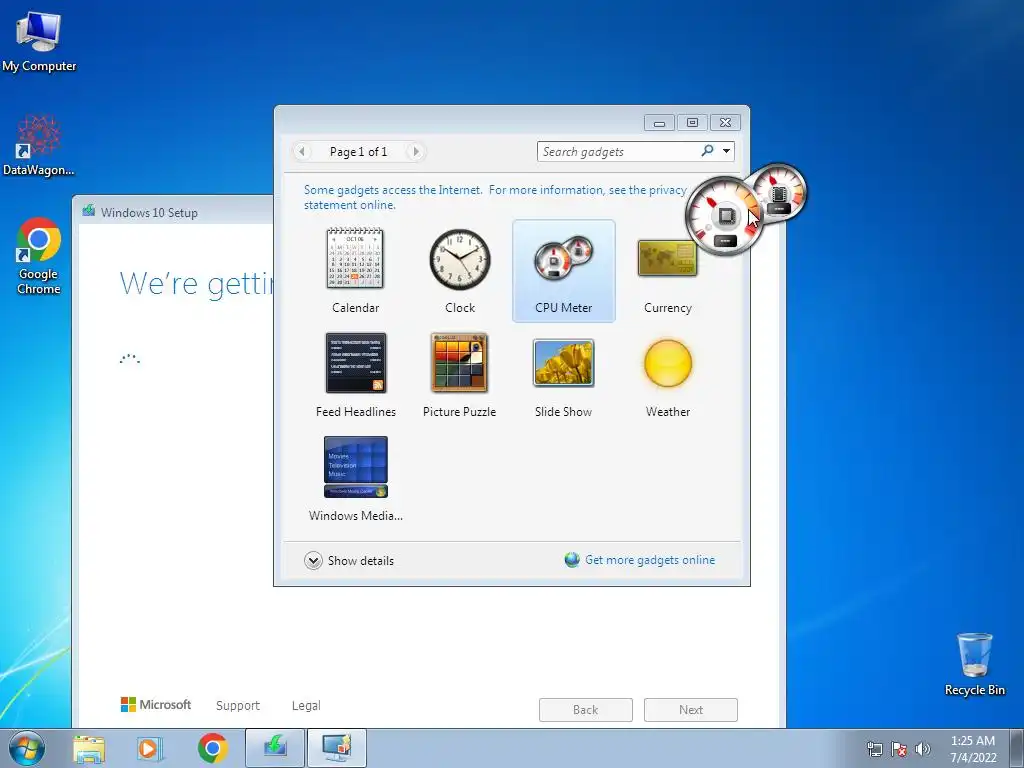Image resolution: width=1024 pixels, height=768 pixels.
Task: Click Legal in Windows 10 Setup
Action: coord(306,705)
